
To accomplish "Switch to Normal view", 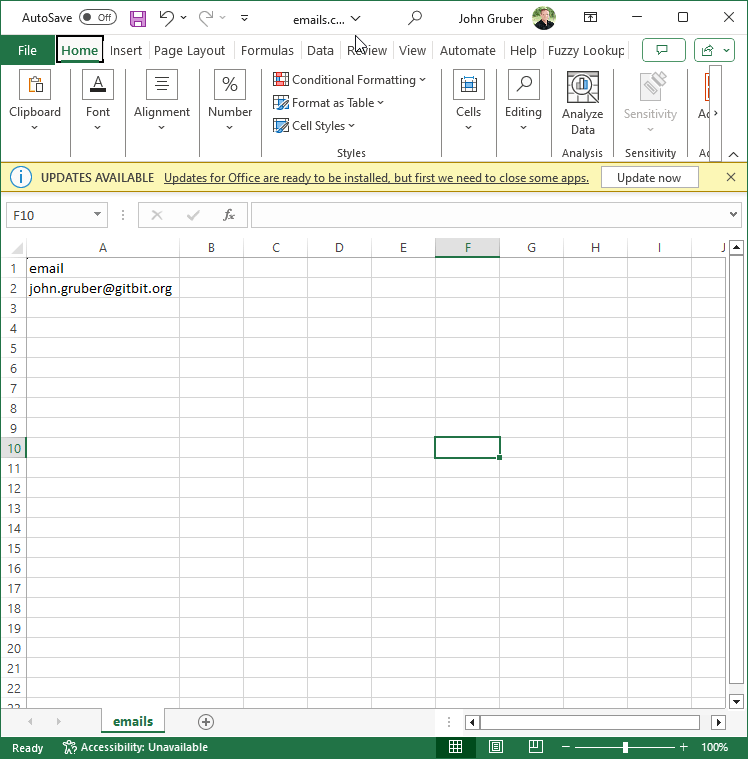I will [x=455, y=747].
